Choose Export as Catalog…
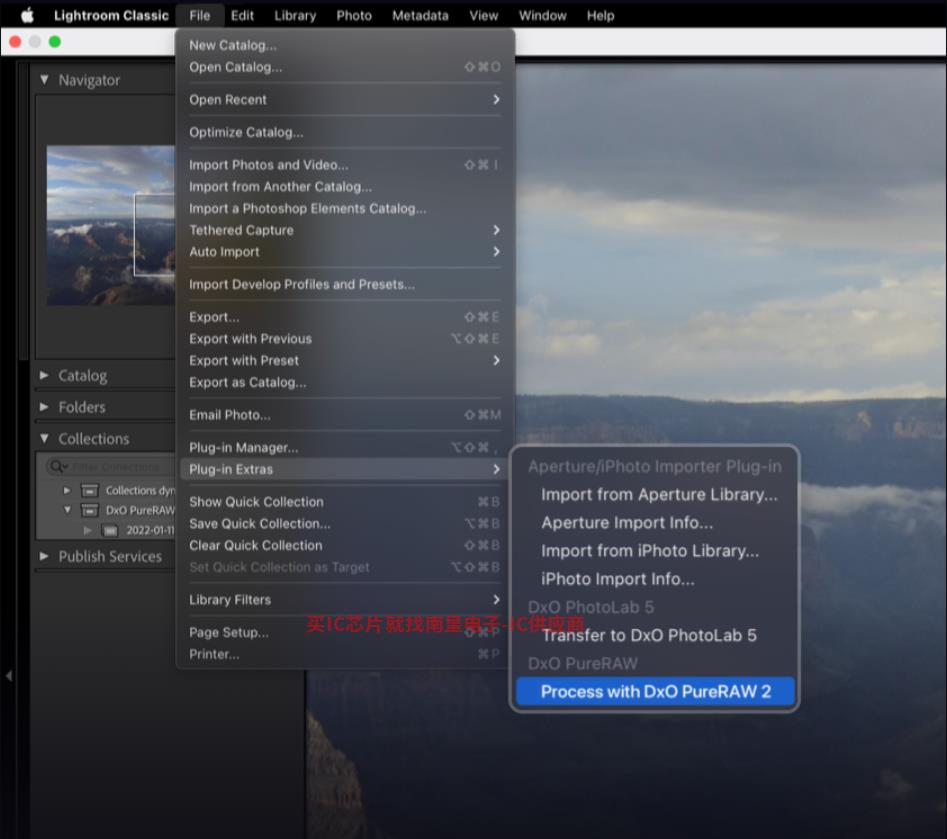The image size is (947, 839). 345,382
